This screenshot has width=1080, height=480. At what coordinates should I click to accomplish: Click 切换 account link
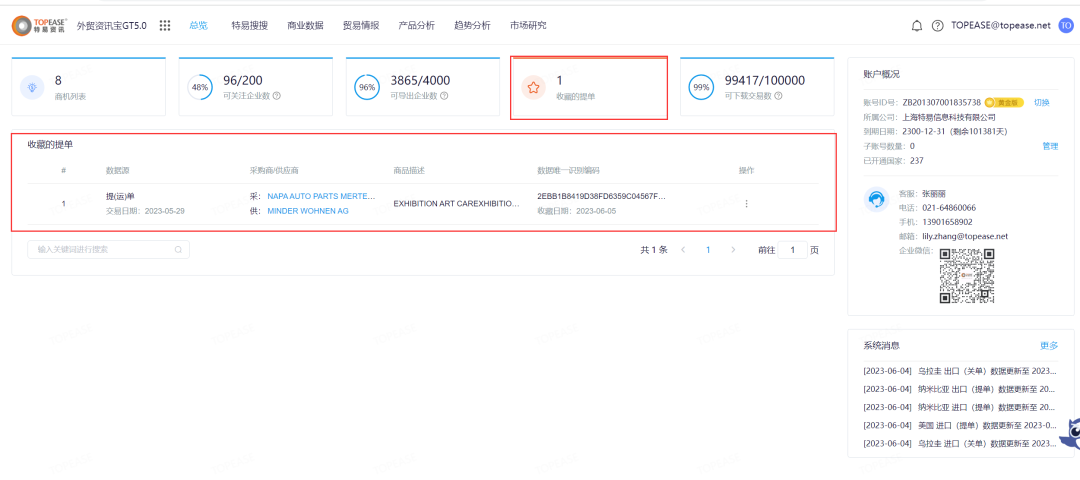(x=1041, y=103)
